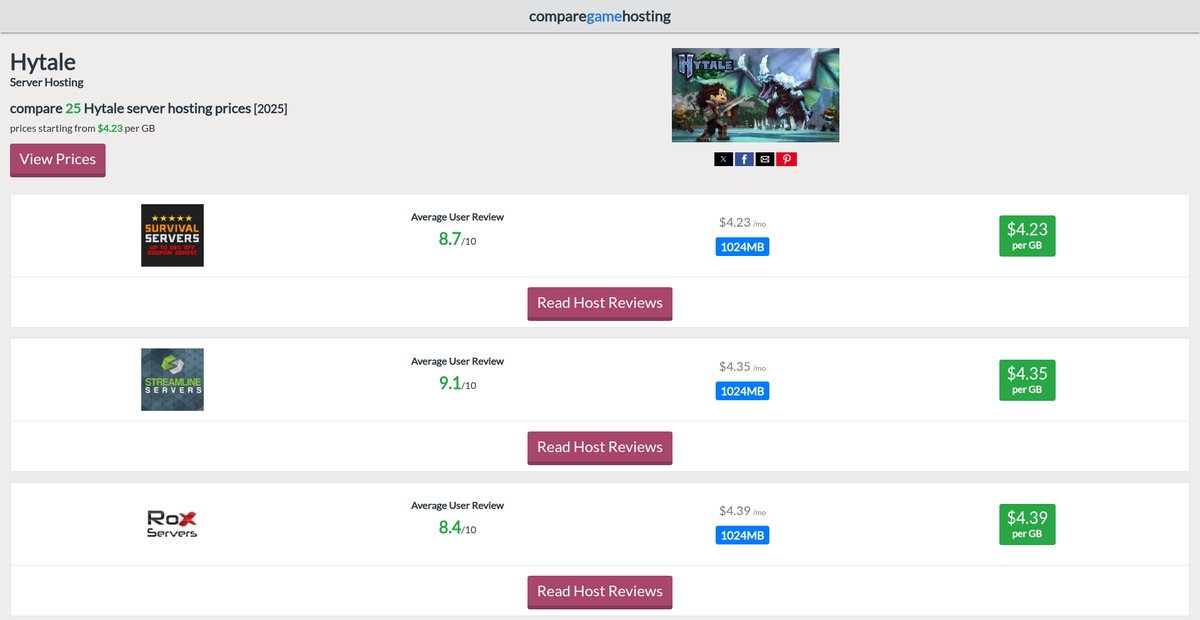Click the grey $4.39 /mo price text
Viewport: 1200px width, 620px height.
(742, 511)
